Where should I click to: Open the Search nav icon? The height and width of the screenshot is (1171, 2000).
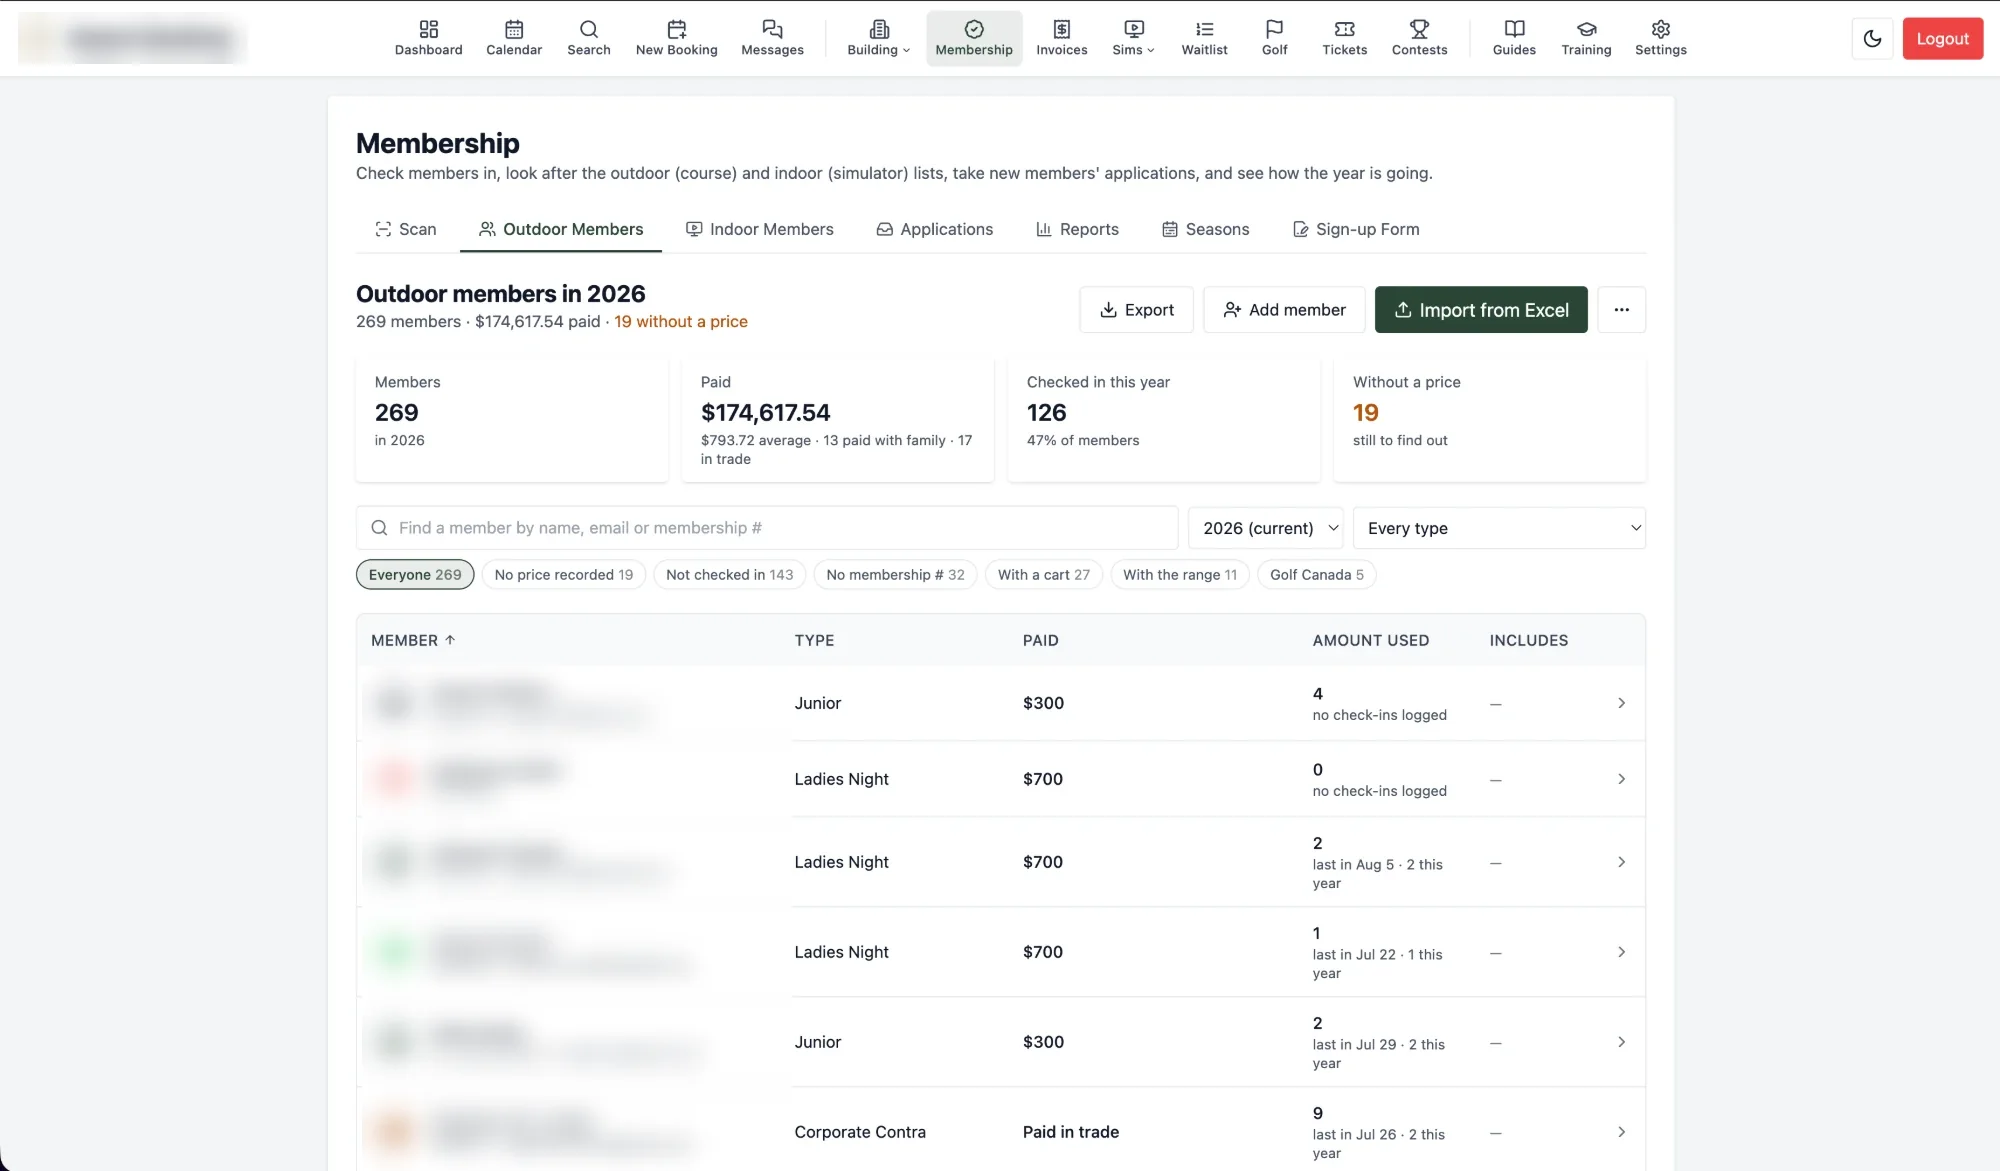[x=588, y=38]
